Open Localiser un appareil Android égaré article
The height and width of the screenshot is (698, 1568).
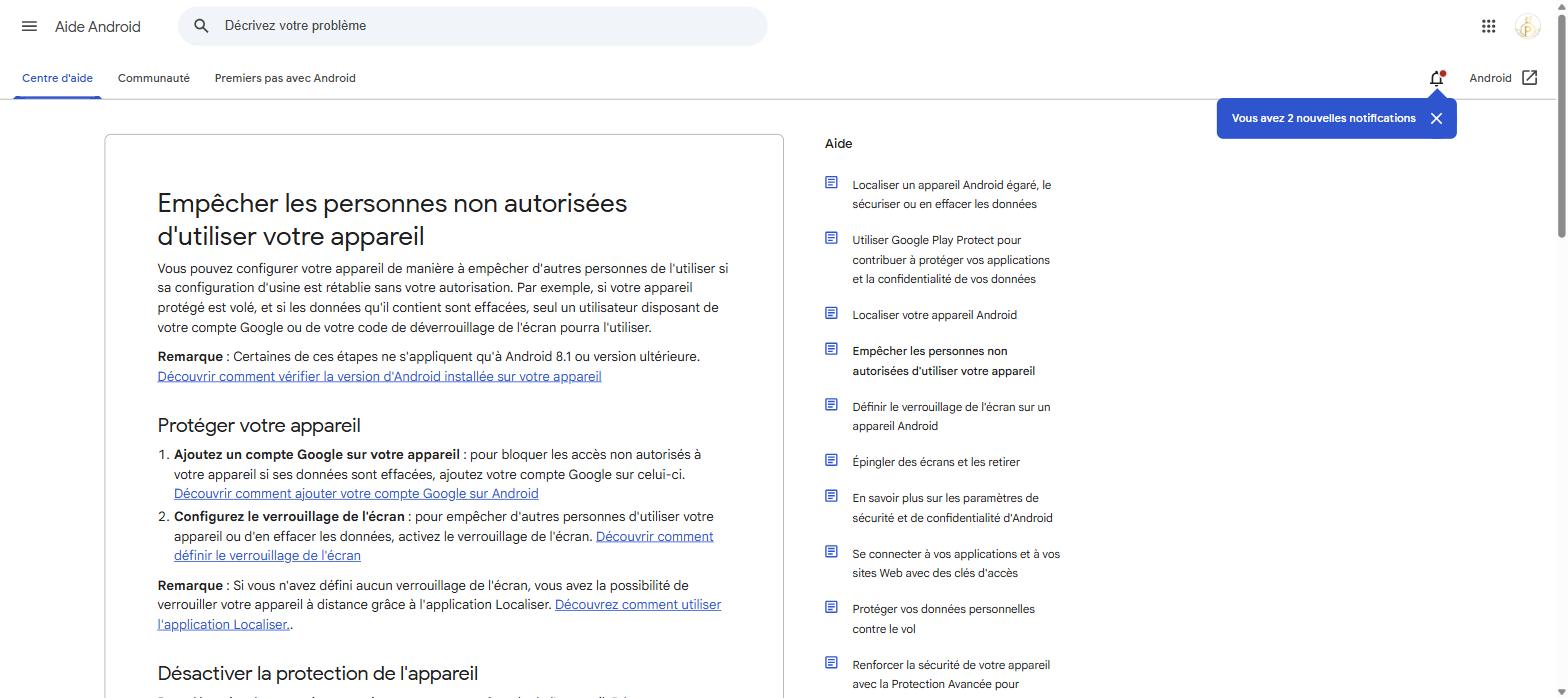tap(951, 194)
